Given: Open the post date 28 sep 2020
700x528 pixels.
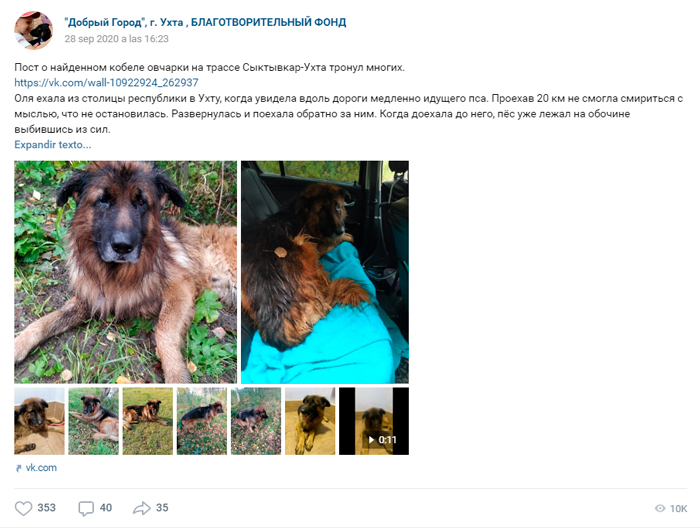Looking at the screenshot, I should 117,39.
